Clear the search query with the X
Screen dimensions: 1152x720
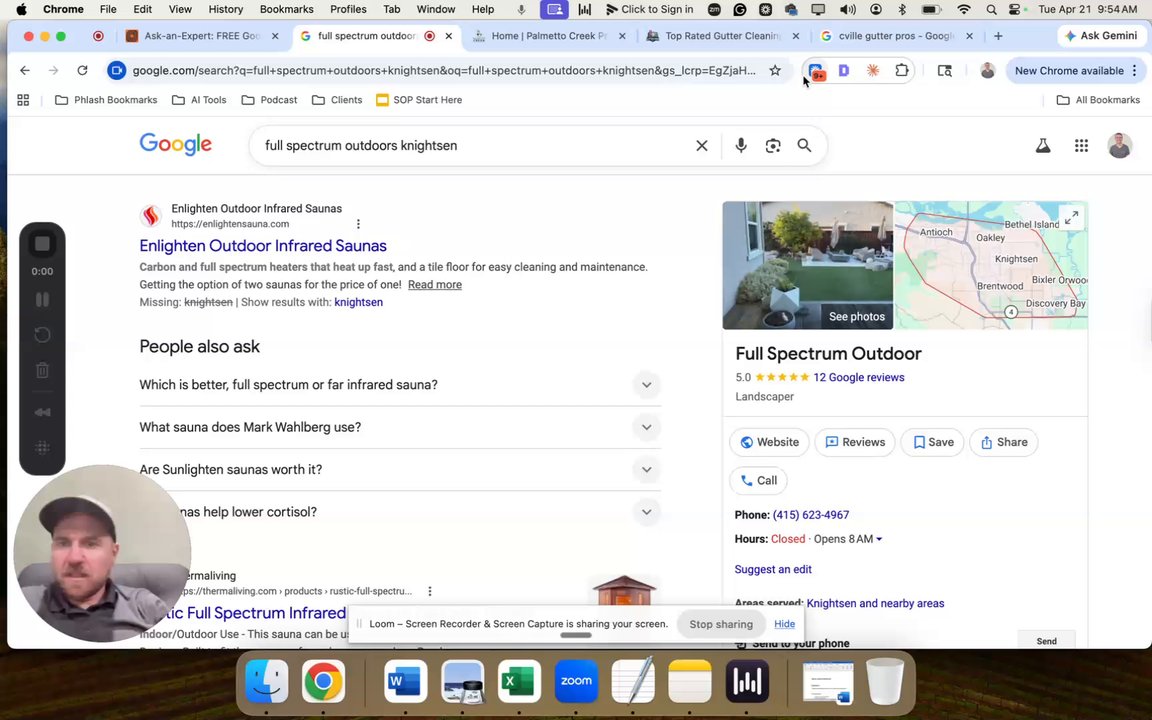tap(702, 145)
